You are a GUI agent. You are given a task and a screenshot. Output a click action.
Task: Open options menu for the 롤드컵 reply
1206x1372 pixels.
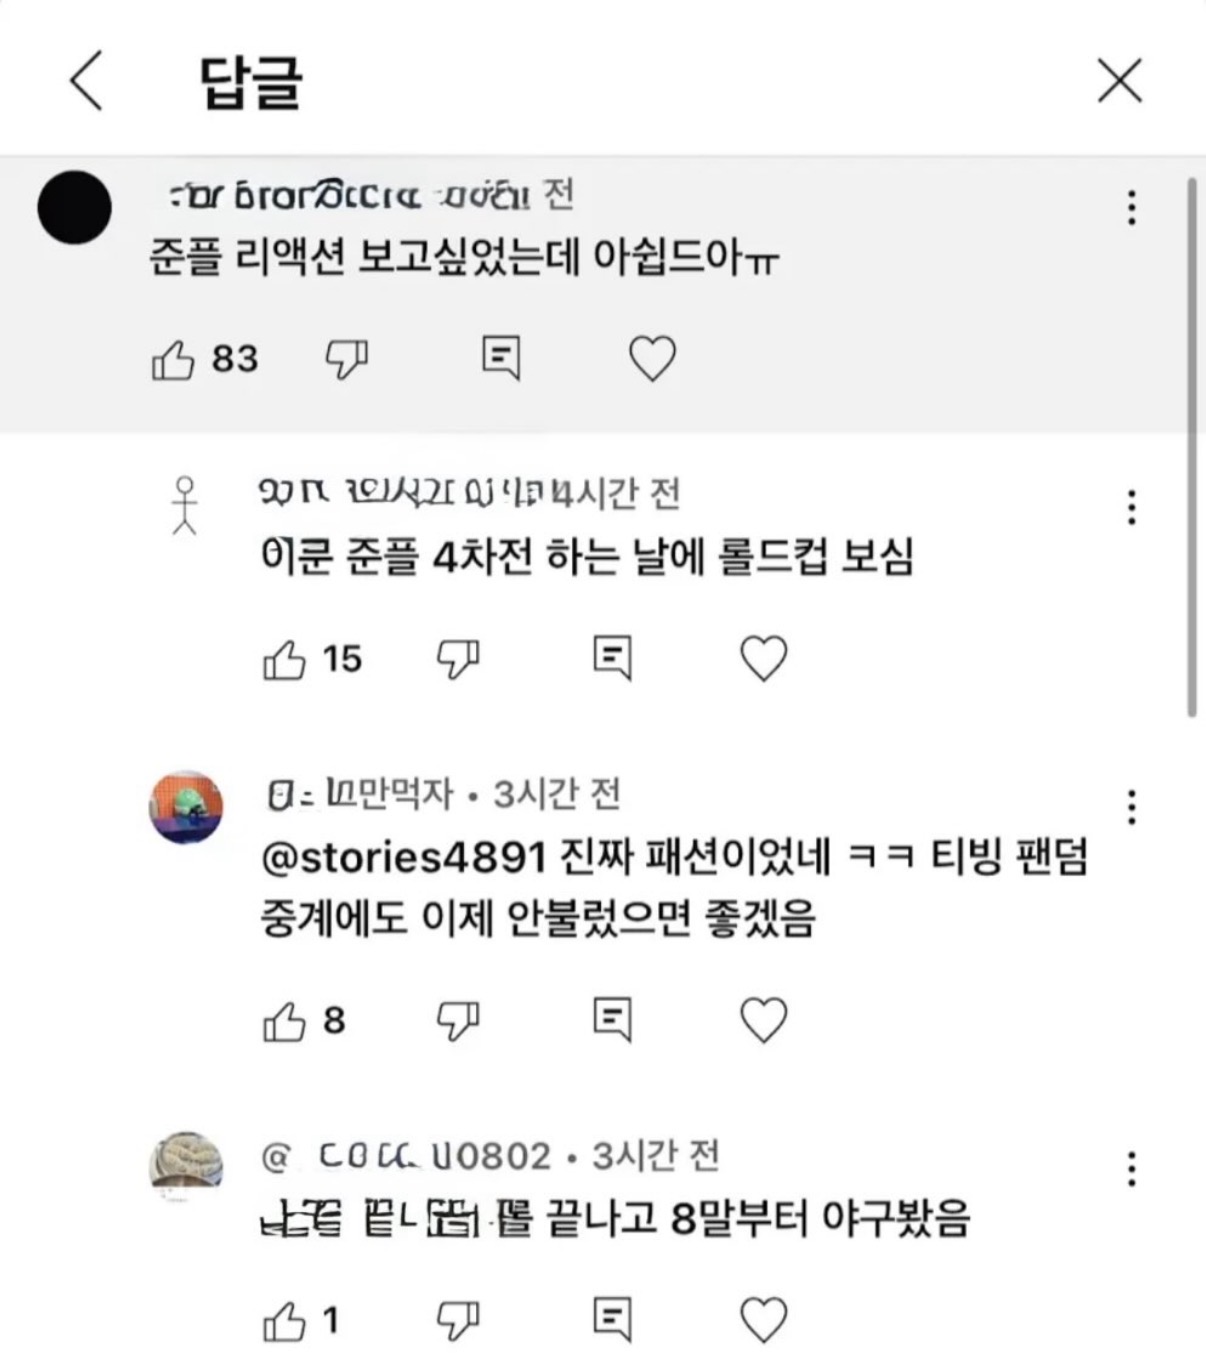pos(1131,508)
